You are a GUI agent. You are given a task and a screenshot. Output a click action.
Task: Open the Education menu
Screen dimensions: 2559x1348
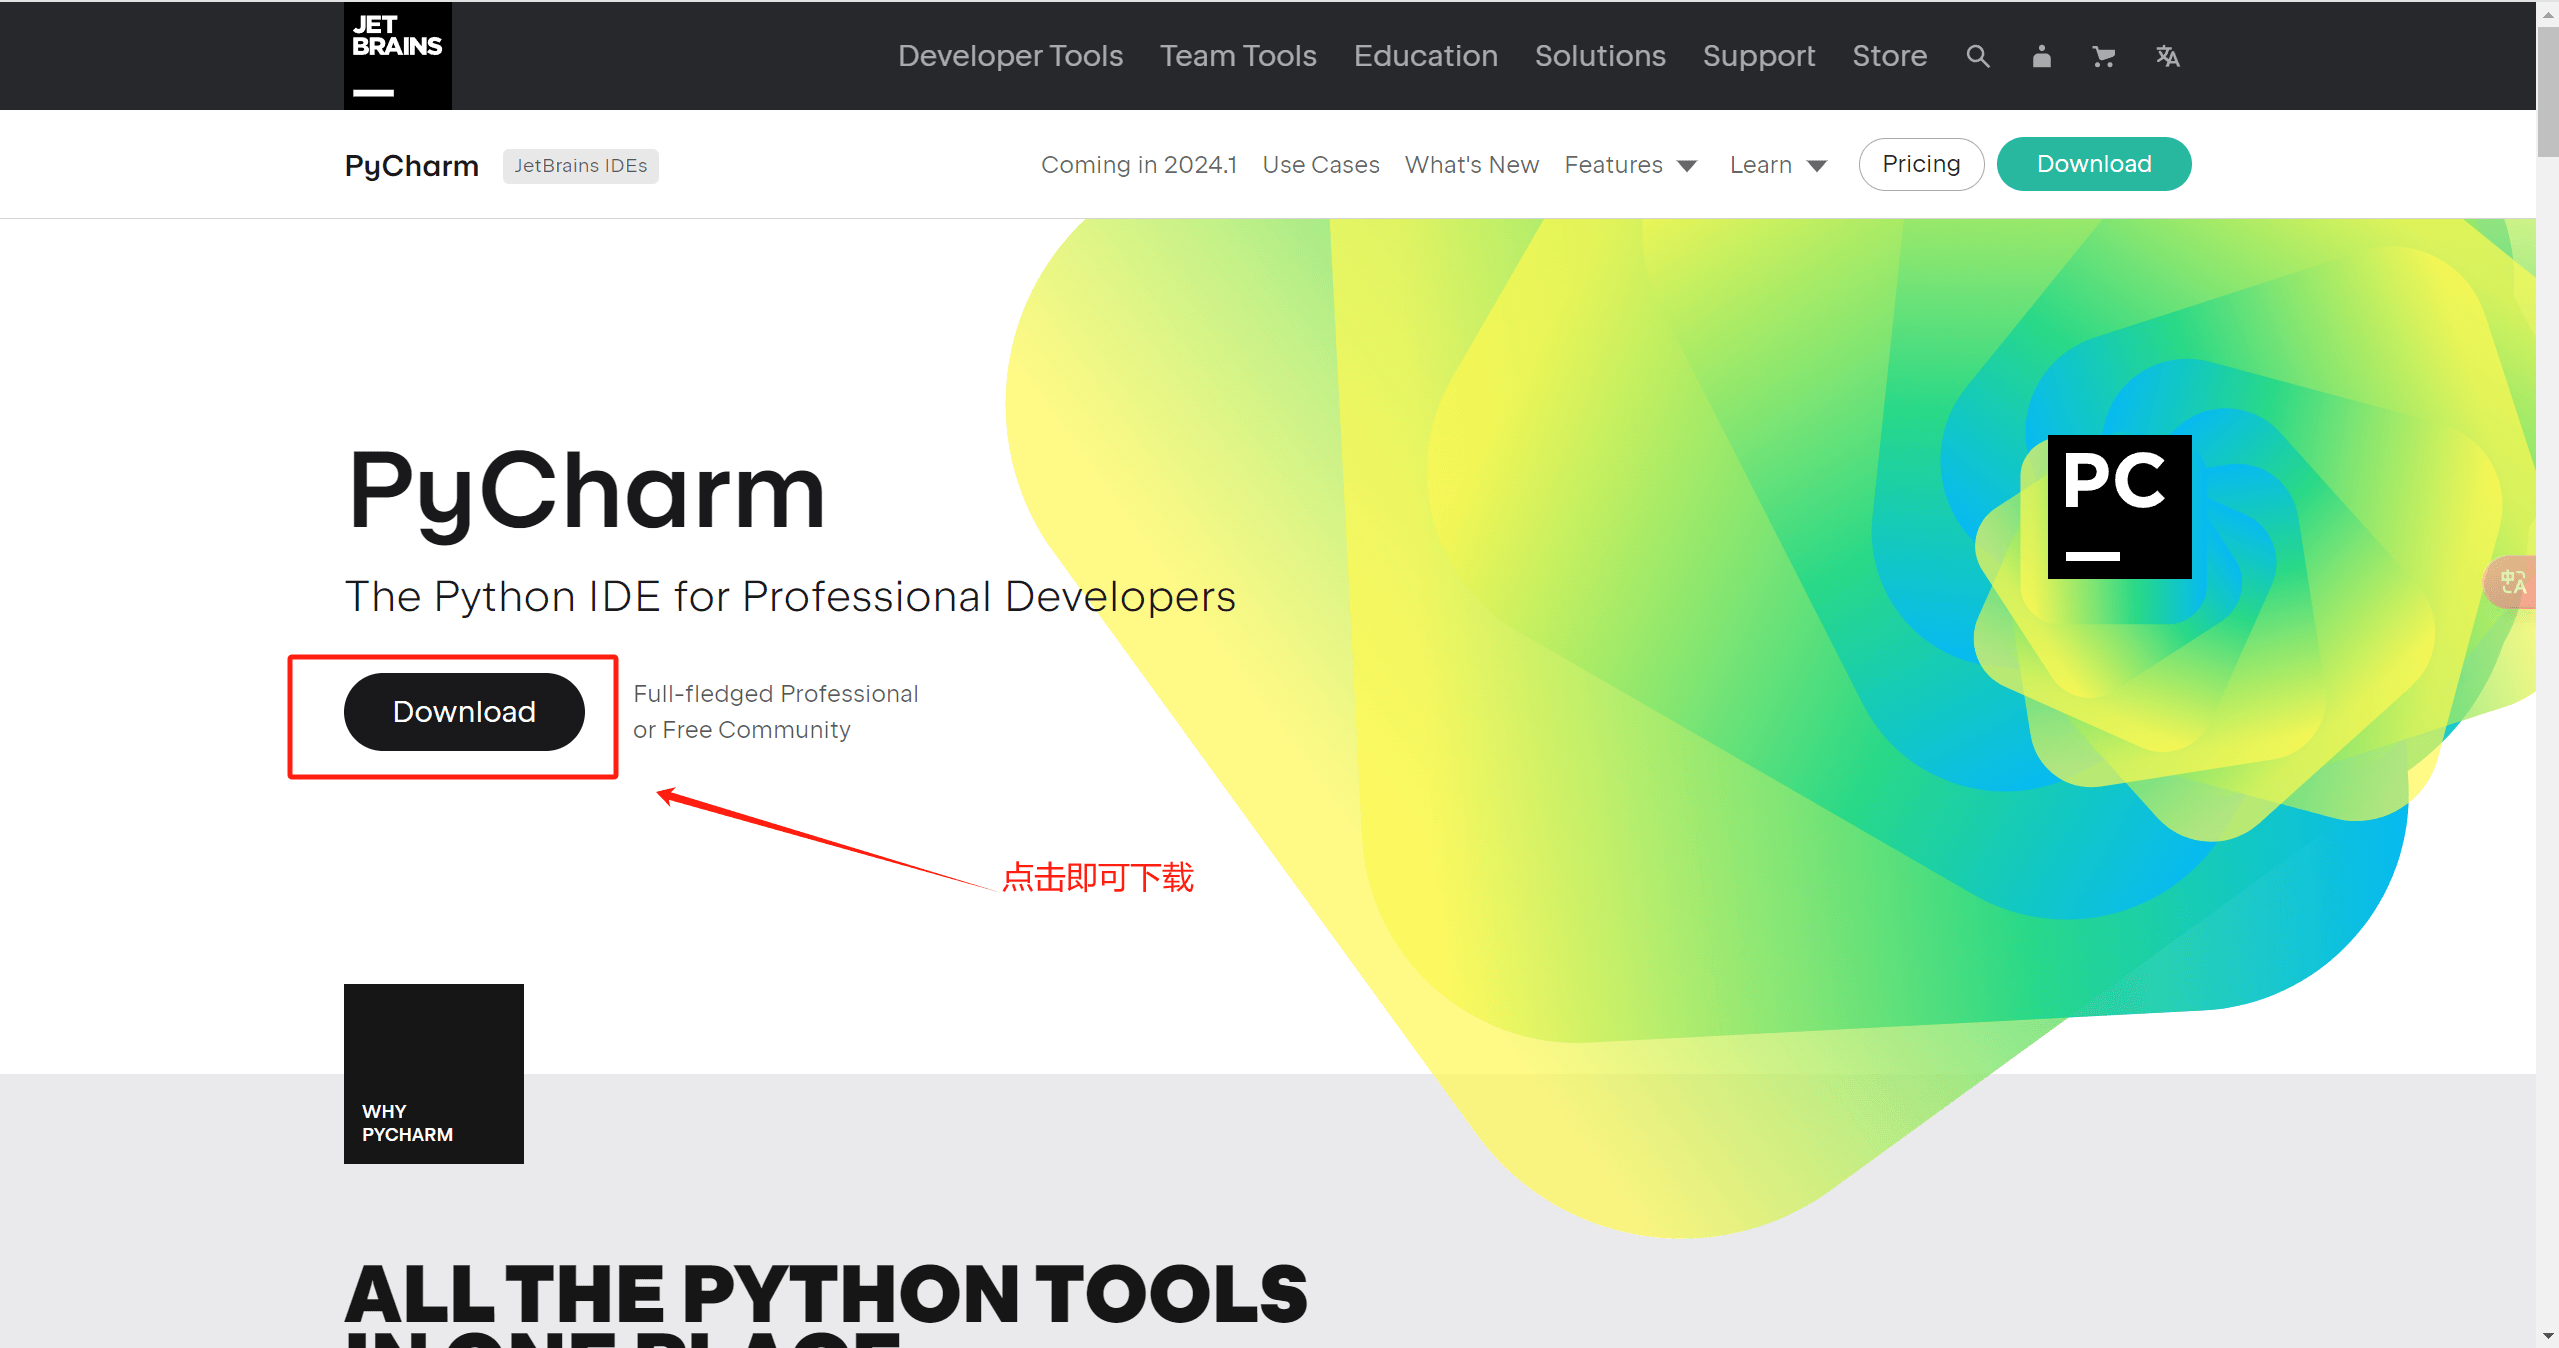click(1425, 56)
